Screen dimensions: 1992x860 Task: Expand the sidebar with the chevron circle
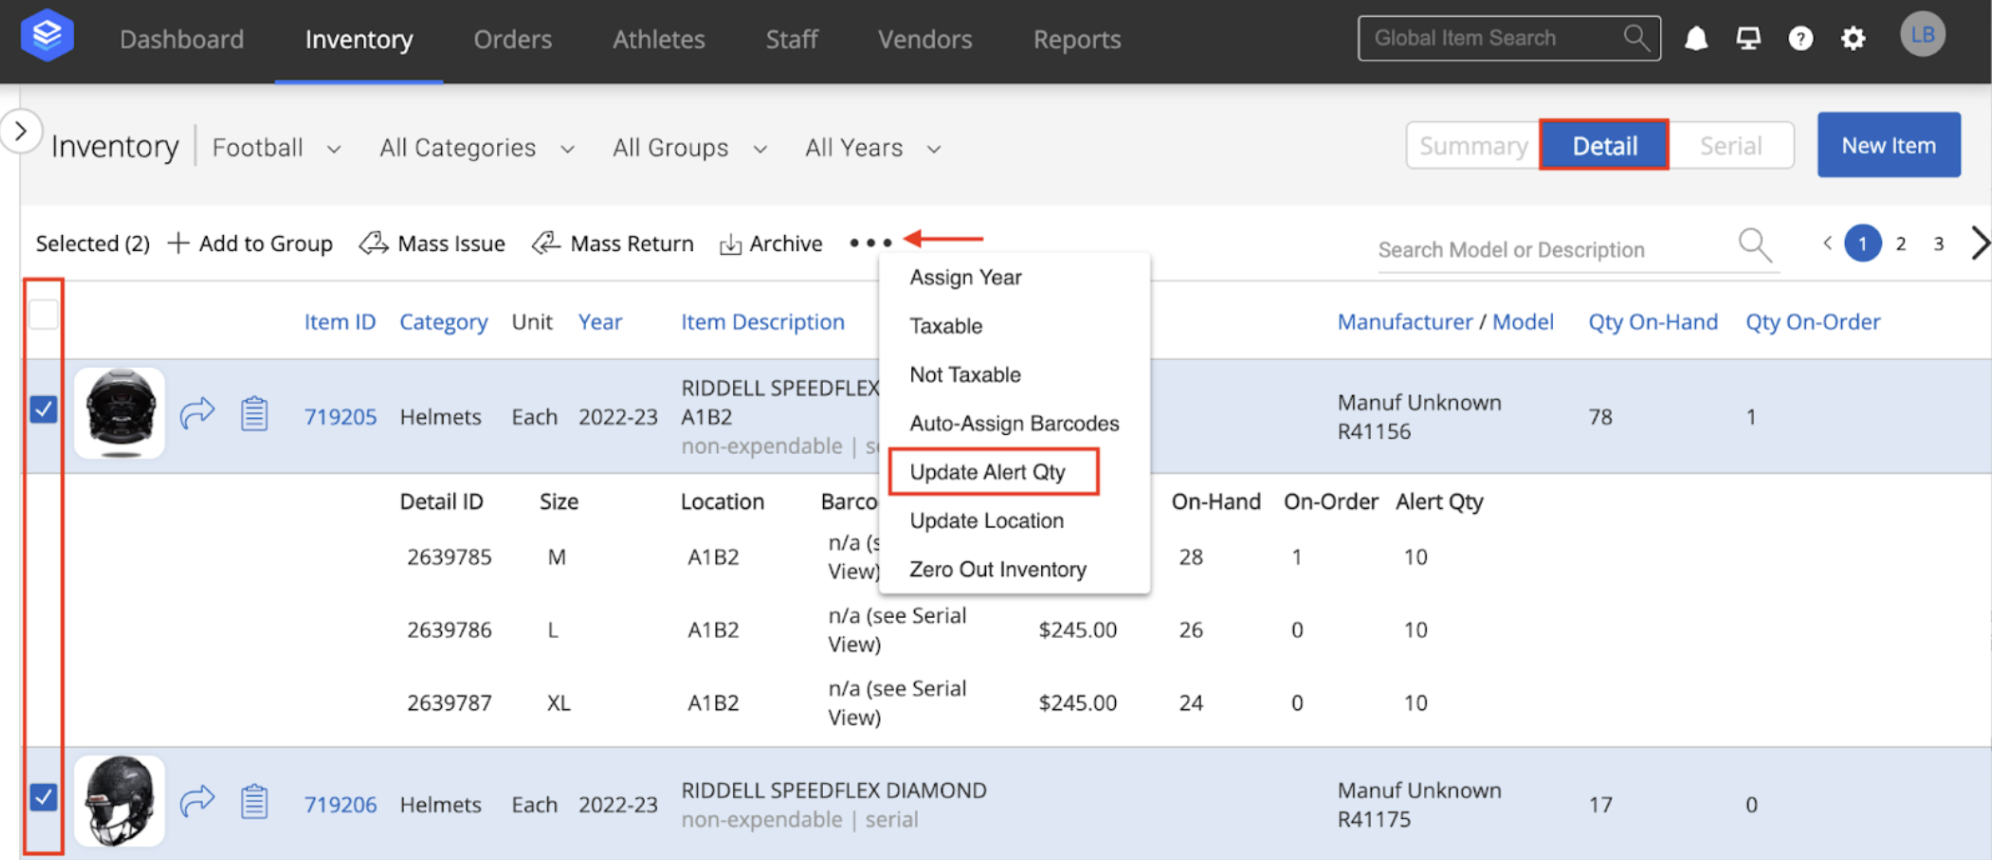pyautogui.click(x=21, y=131)
